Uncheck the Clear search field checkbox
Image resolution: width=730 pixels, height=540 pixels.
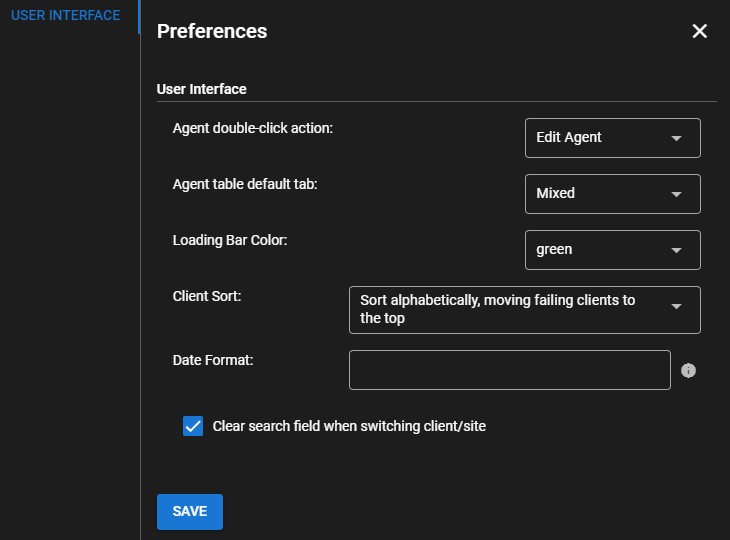193,426
